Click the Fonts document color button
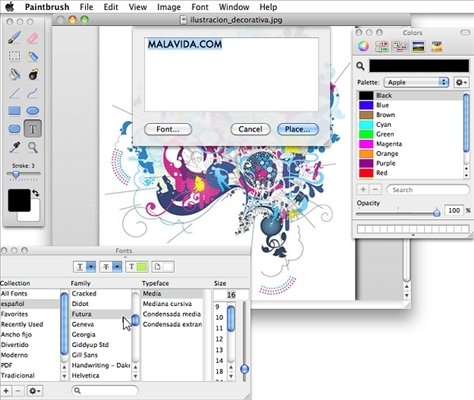Image resolution: width=474 pixels, height=400 pixels. [x=163, y=267]
